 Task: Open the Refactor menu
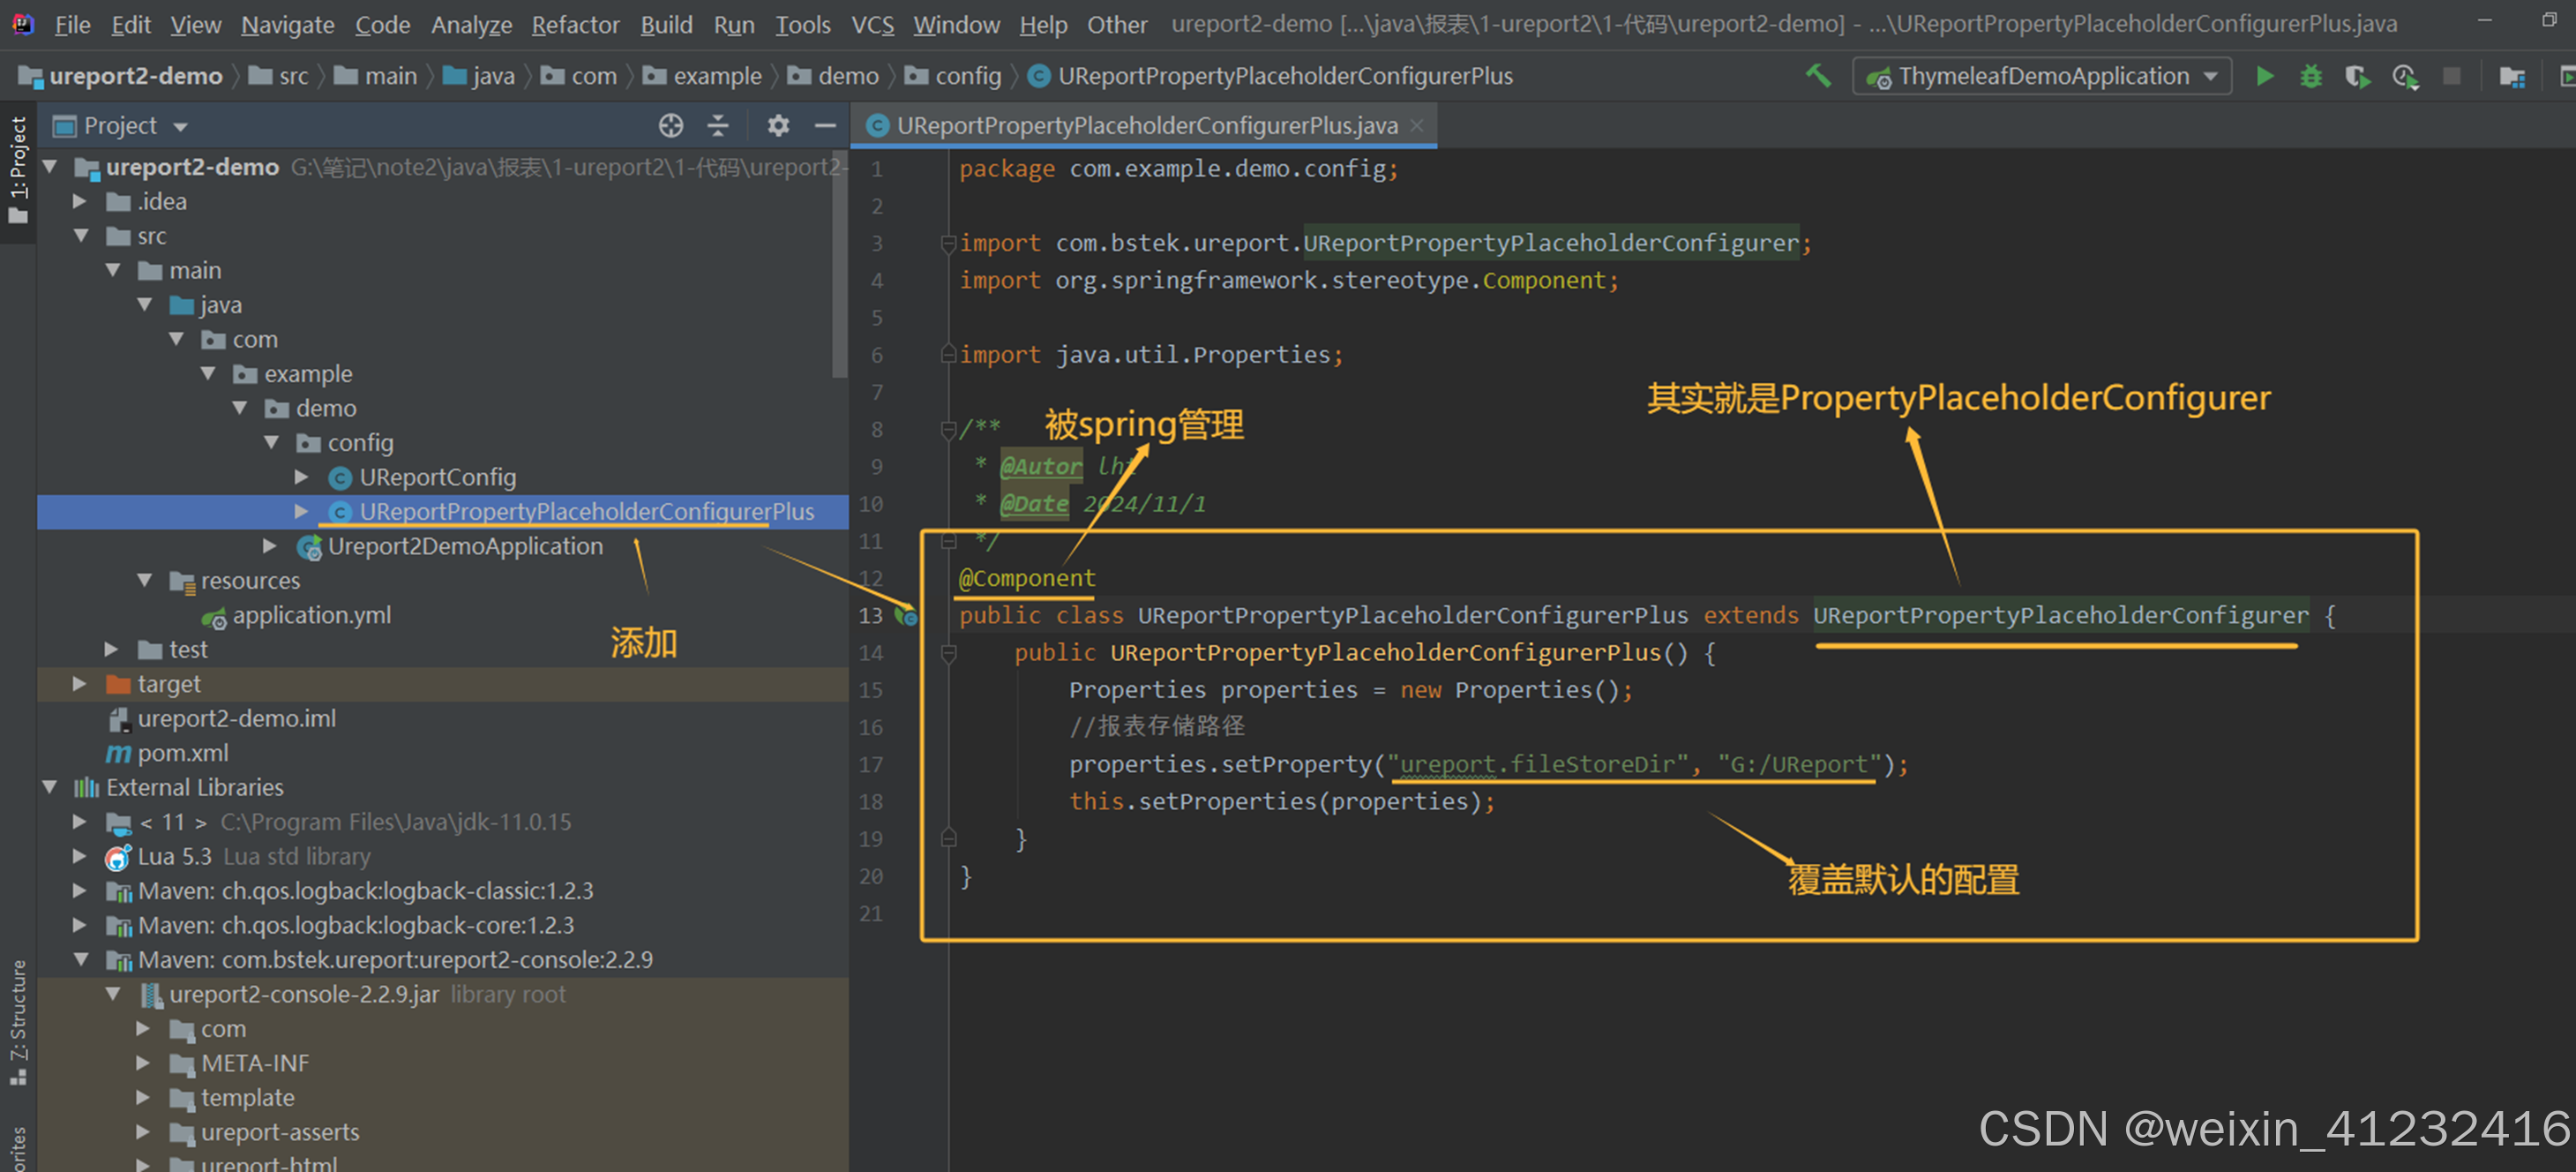tap(575, 24)
